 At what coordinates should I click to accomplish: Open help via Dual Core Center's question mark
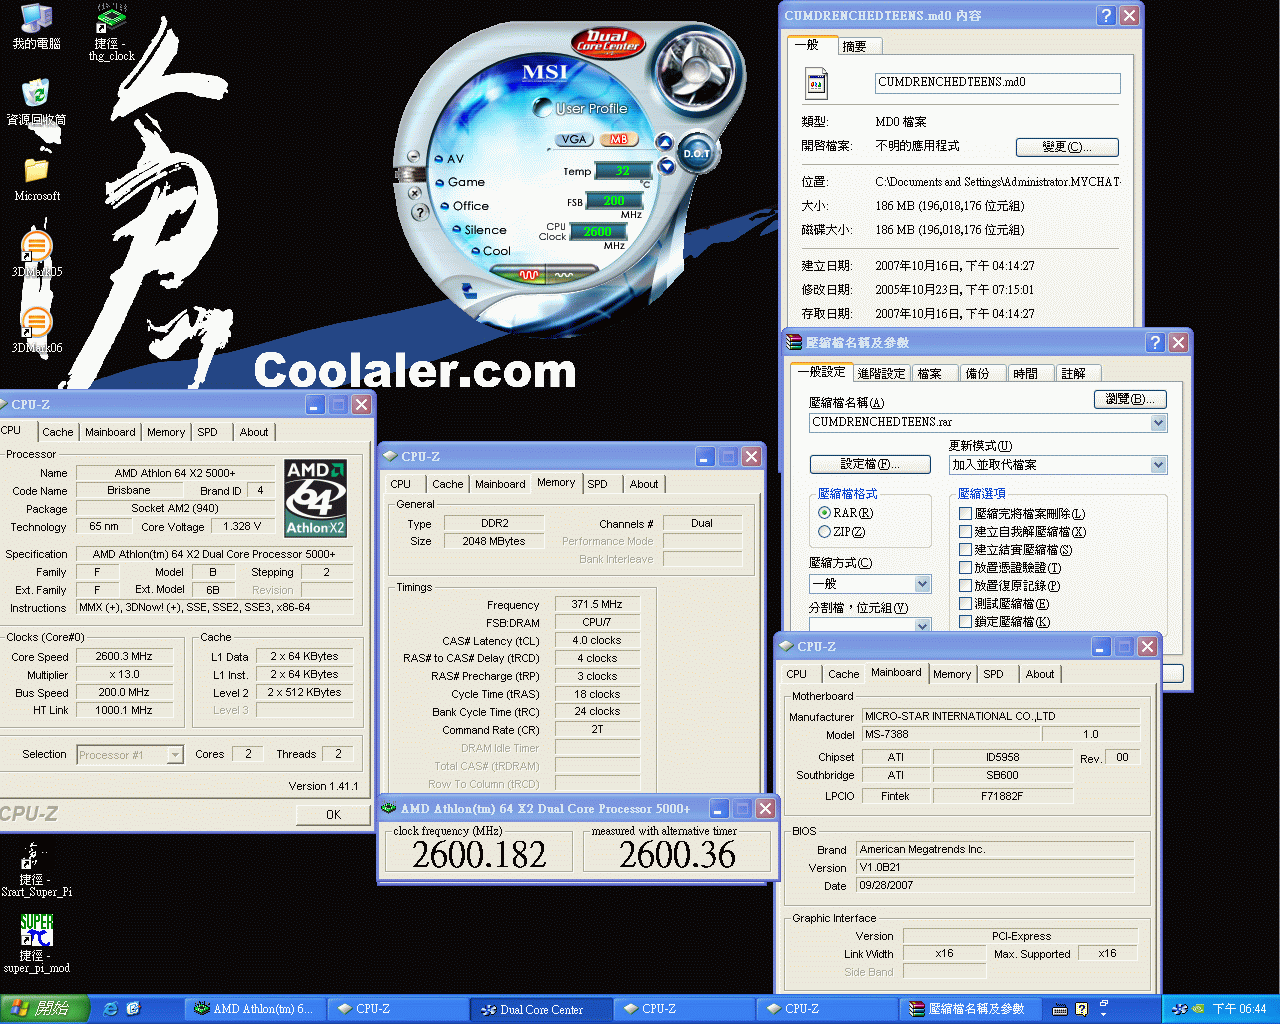(421, 212)
